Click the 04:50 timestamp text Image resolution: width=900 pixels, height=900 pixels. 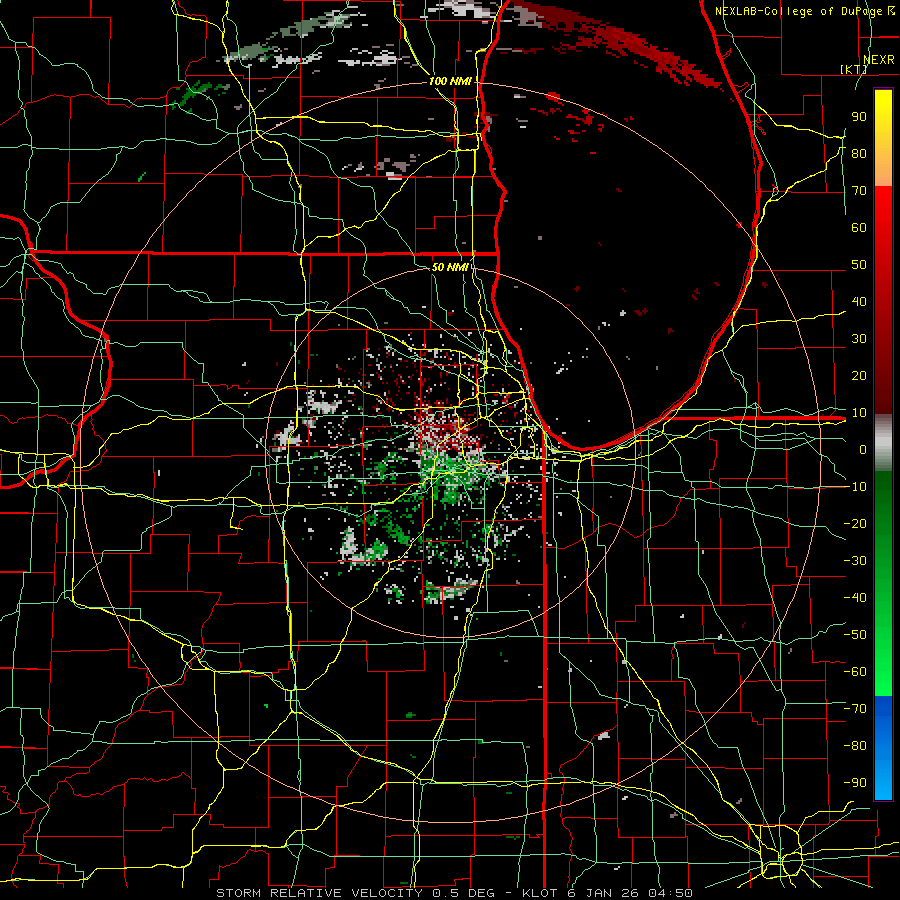[670, 893]
